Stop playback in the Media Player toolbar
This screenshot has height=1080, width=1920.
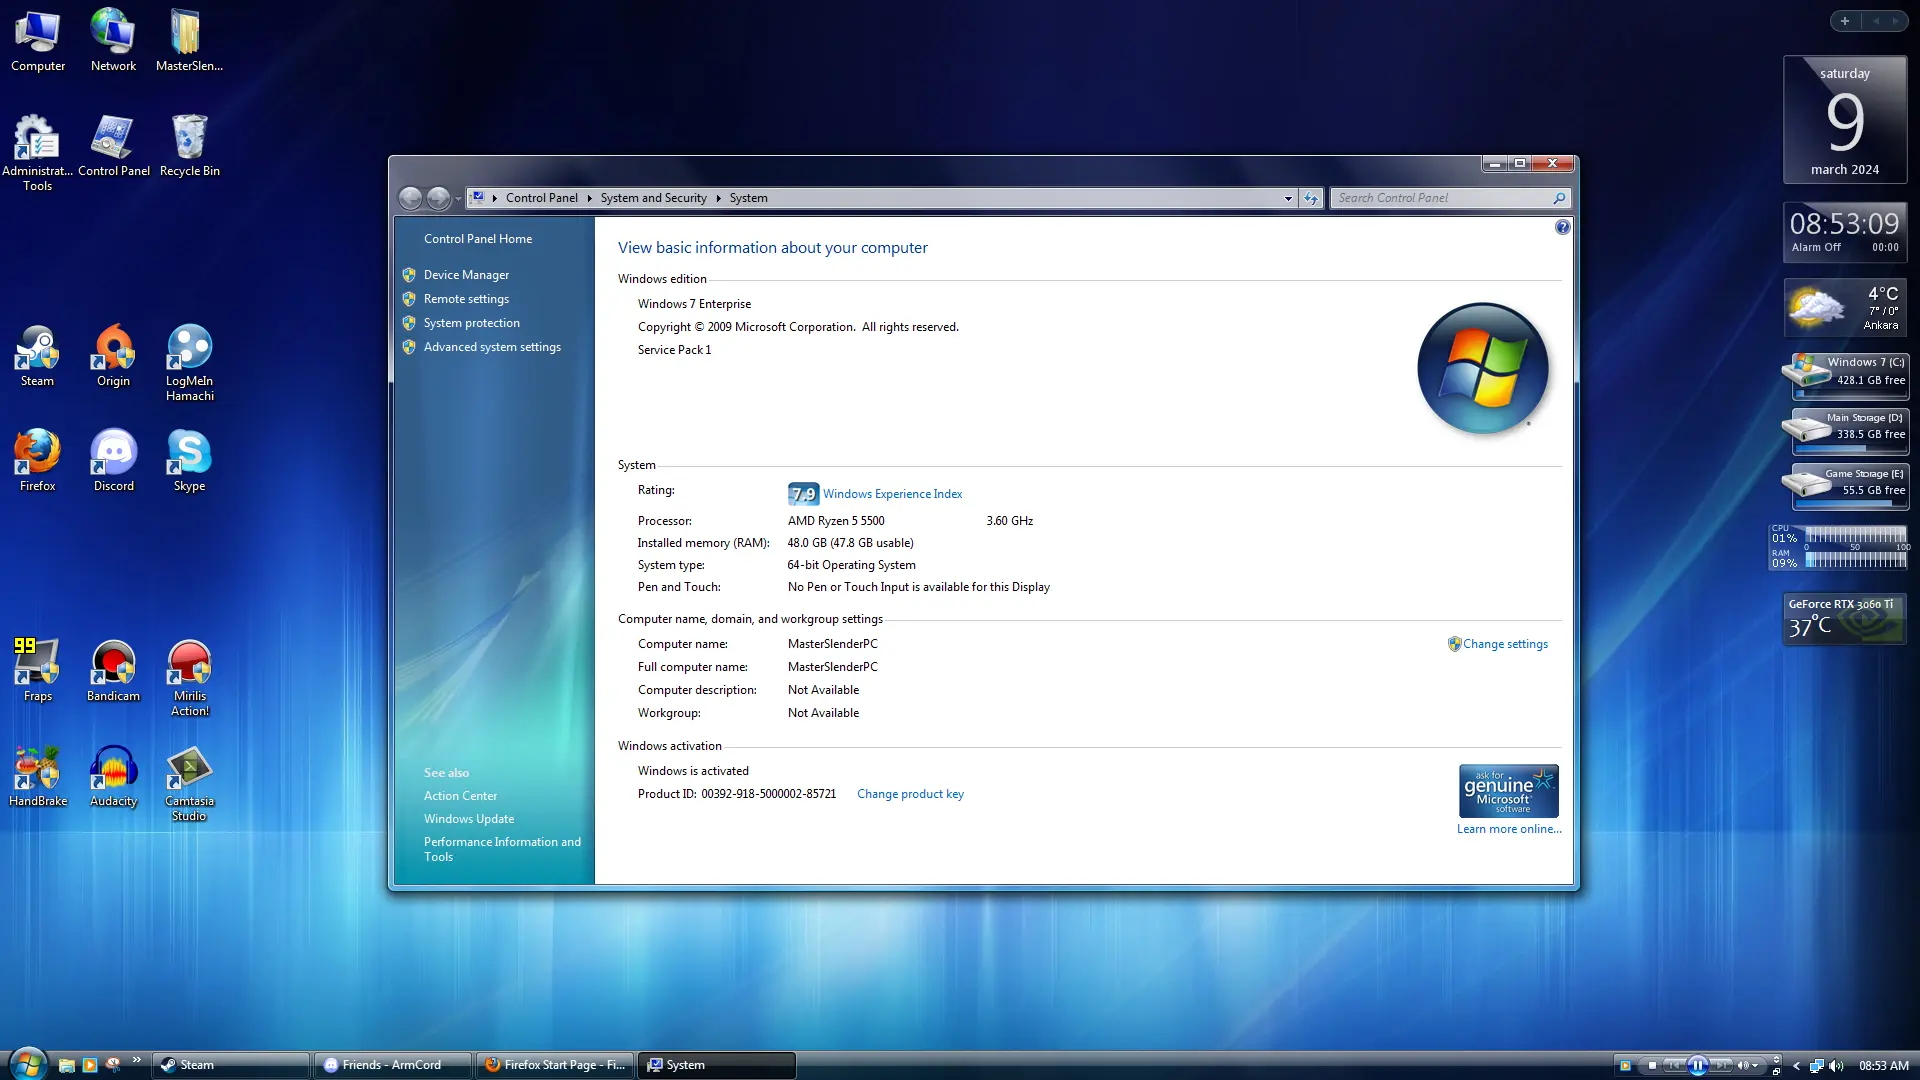1652,1065
